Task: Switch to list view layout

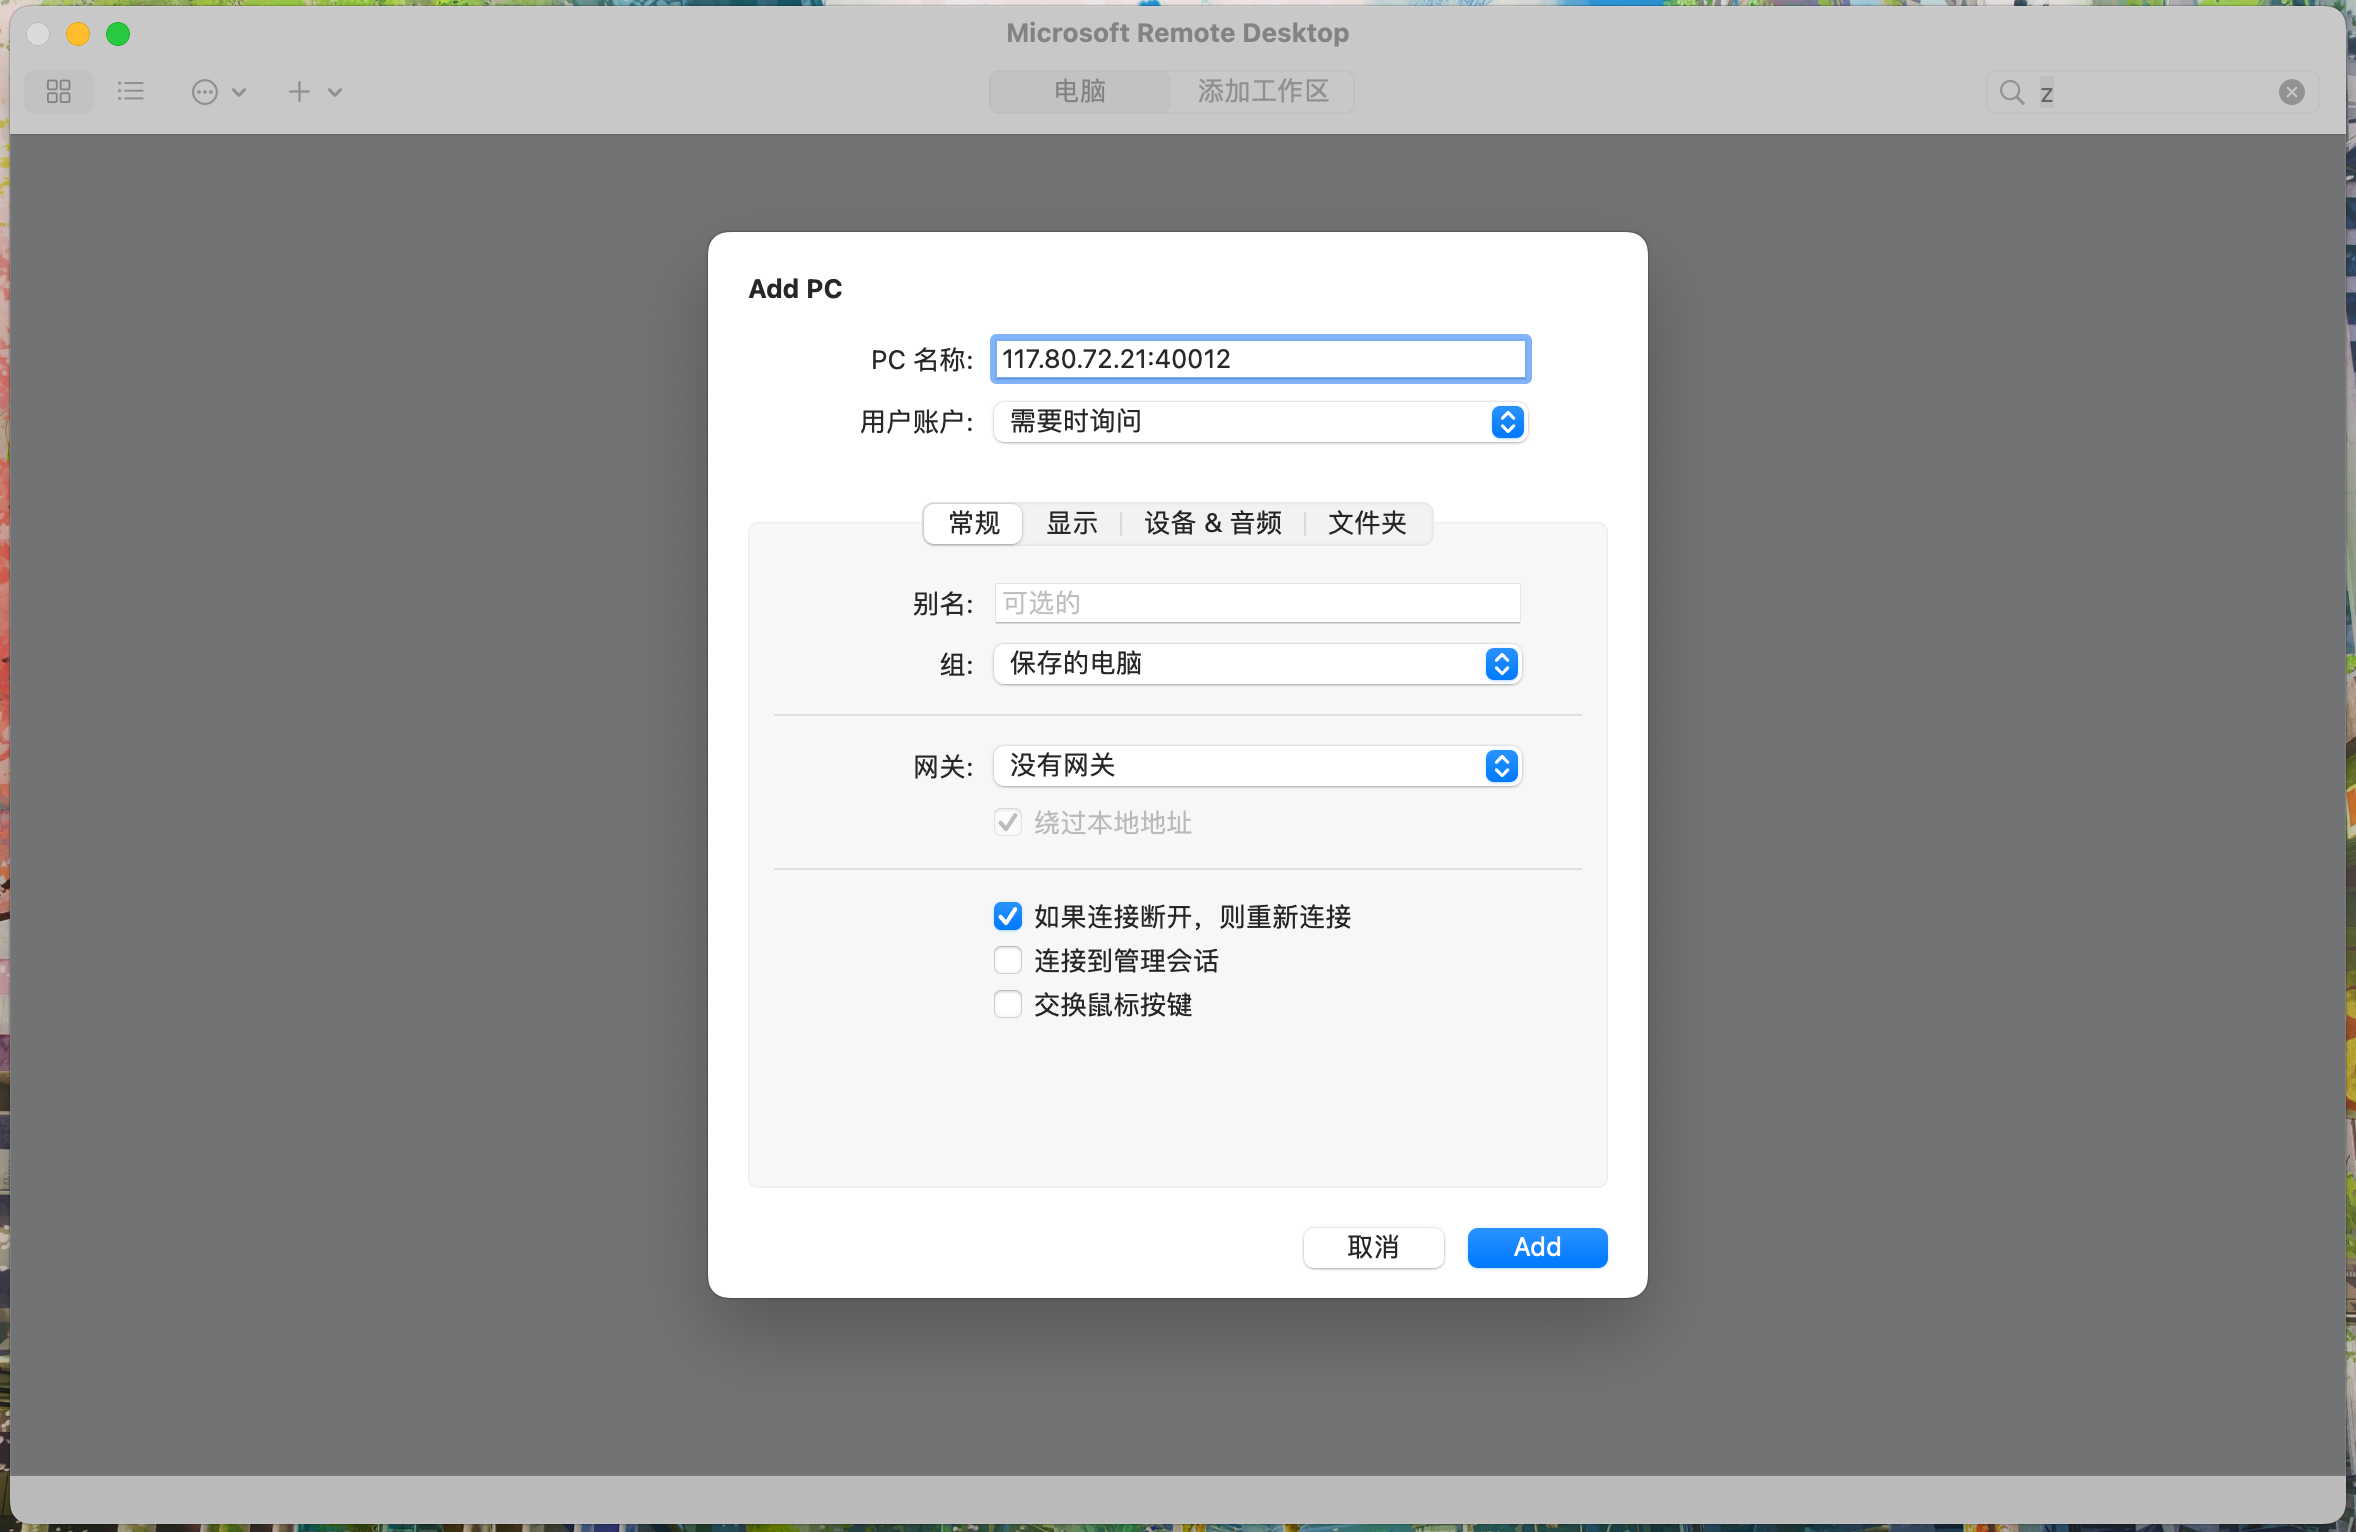Action: 130,91
